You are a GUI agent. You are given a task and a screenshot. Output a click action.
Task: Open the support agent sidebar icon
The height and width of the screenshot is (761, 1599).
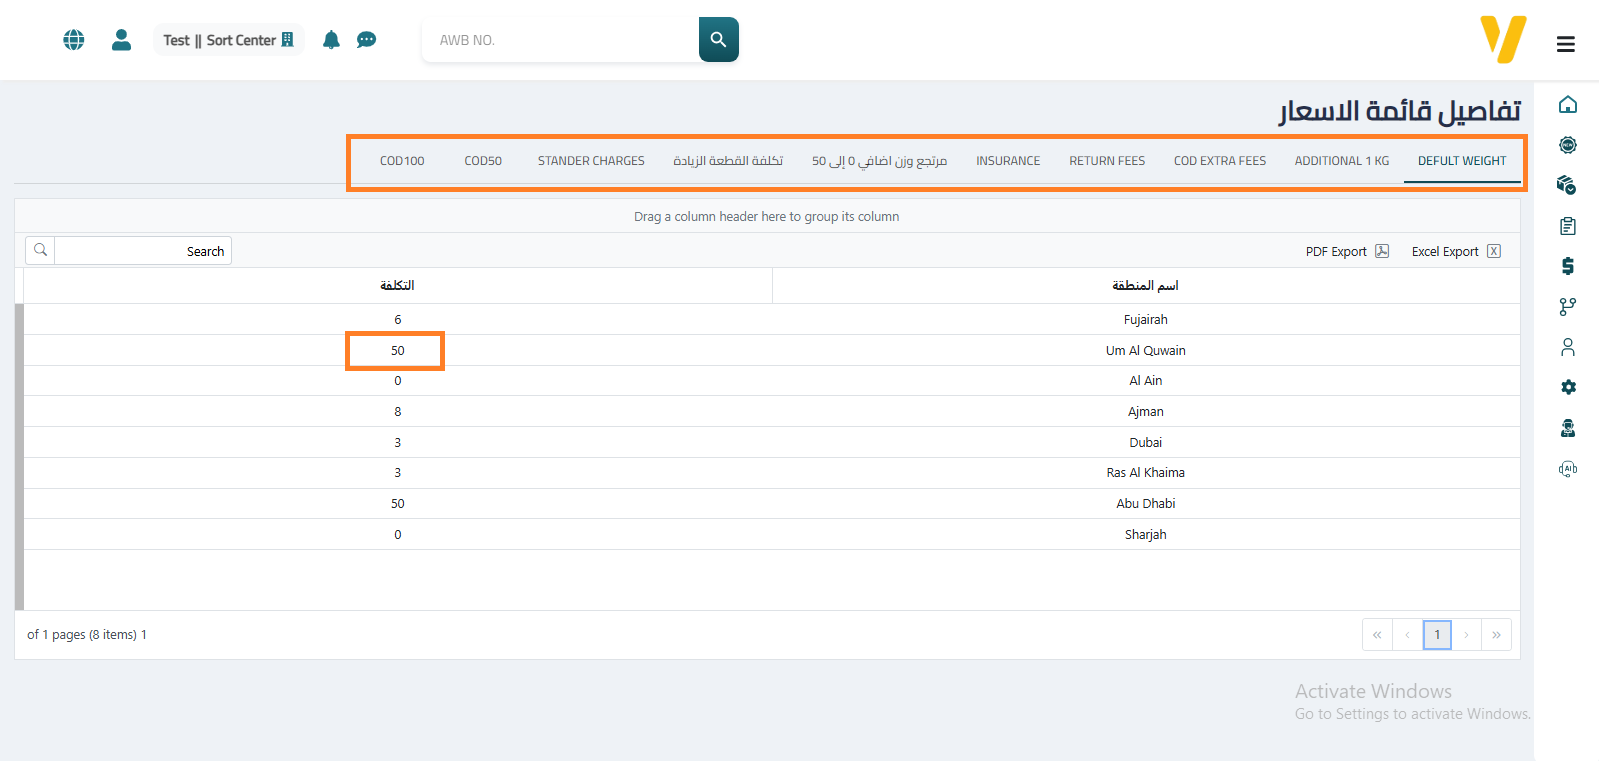[x=1568, y=428]
